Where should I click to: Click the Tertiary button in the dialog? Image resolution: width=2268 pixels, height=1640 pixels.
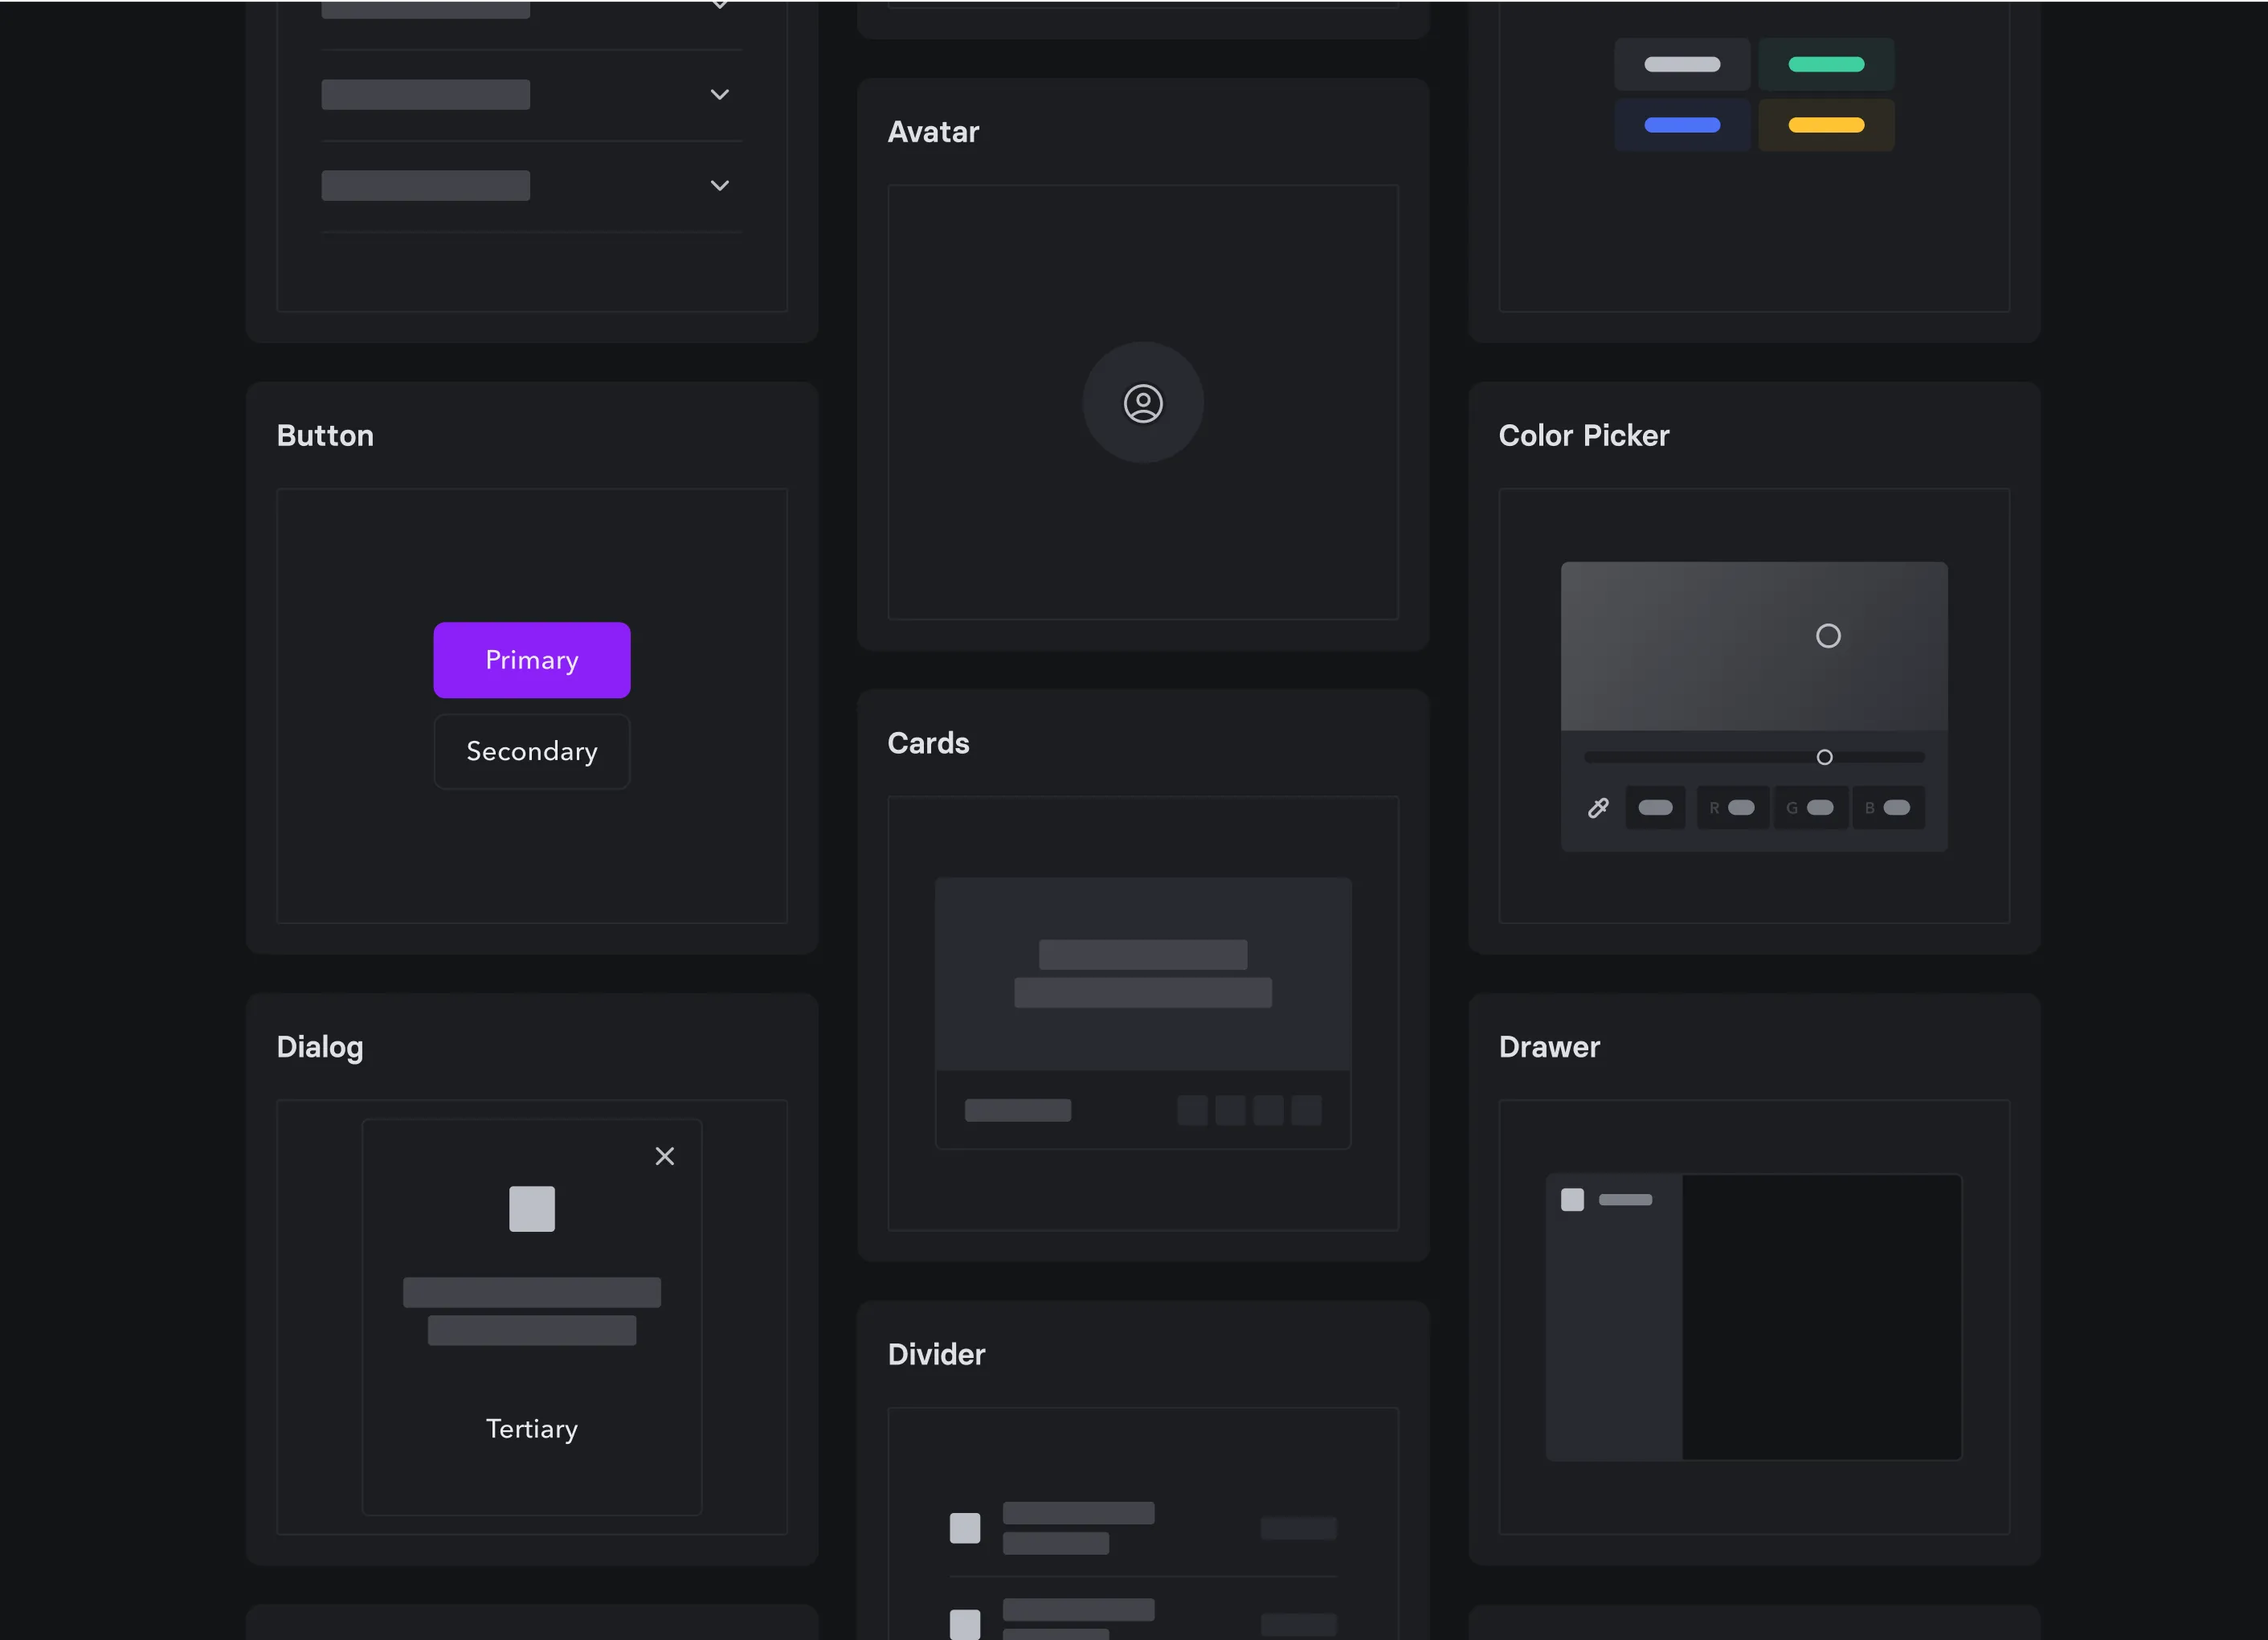[532, 1429]
